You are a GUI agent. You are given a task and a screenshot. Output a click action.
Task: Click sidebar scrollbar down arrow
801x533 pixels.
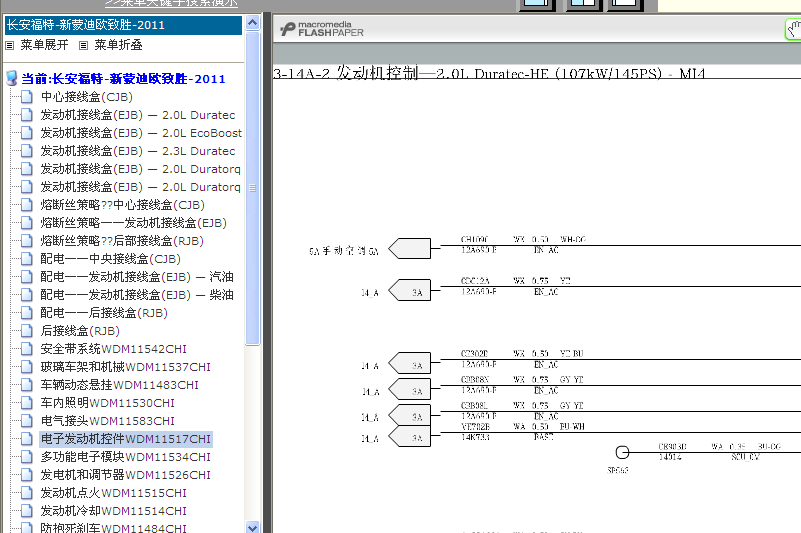coord(252,527)
